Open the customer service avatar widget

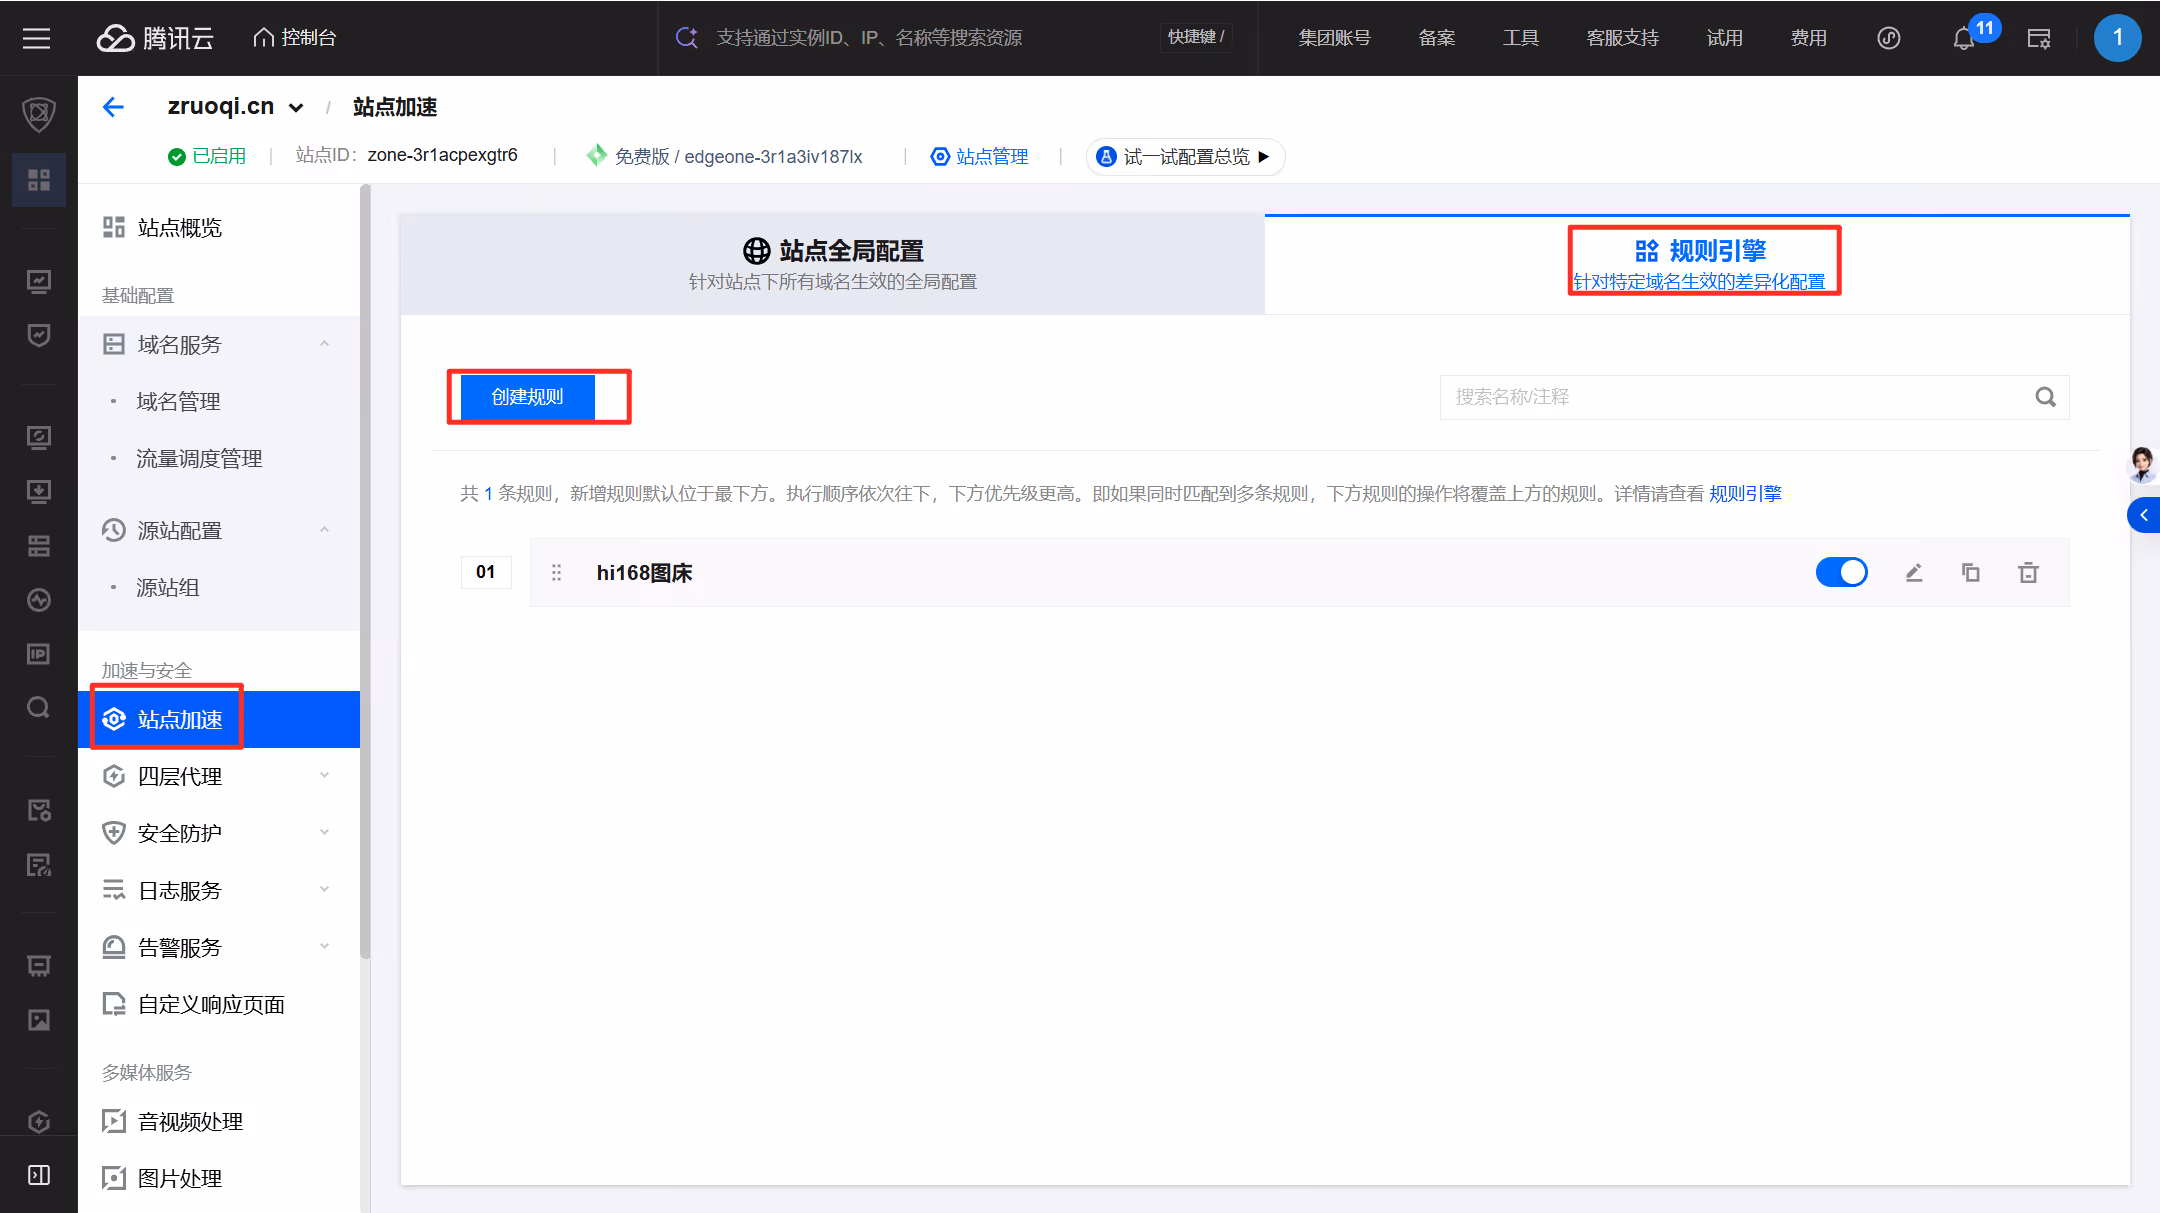(2142, 464)
